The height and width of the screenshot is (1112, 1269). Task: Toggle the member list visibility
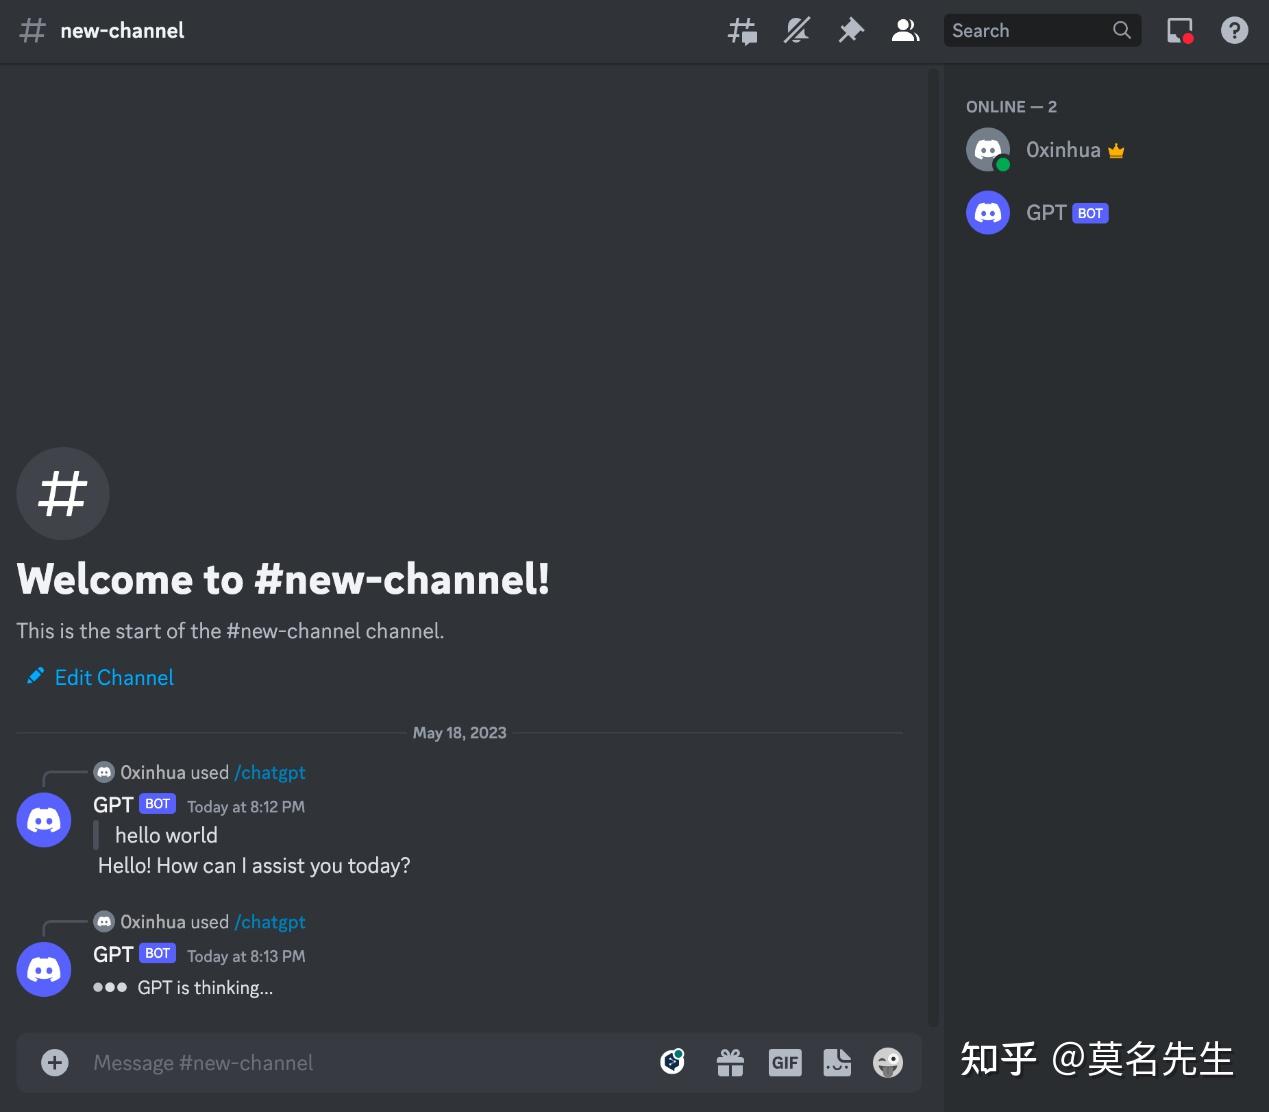pyautogui.click(x=905, y=30)
